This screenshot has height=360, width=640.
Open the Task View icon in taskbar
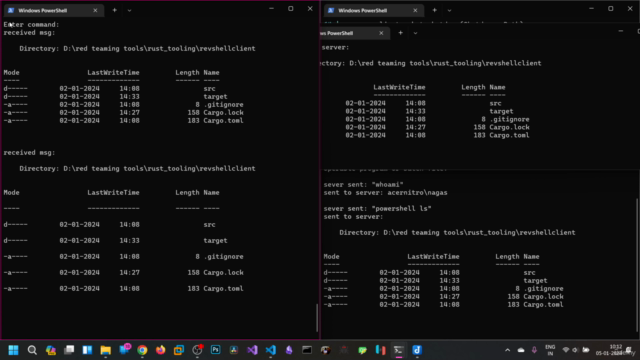(69, 350)
